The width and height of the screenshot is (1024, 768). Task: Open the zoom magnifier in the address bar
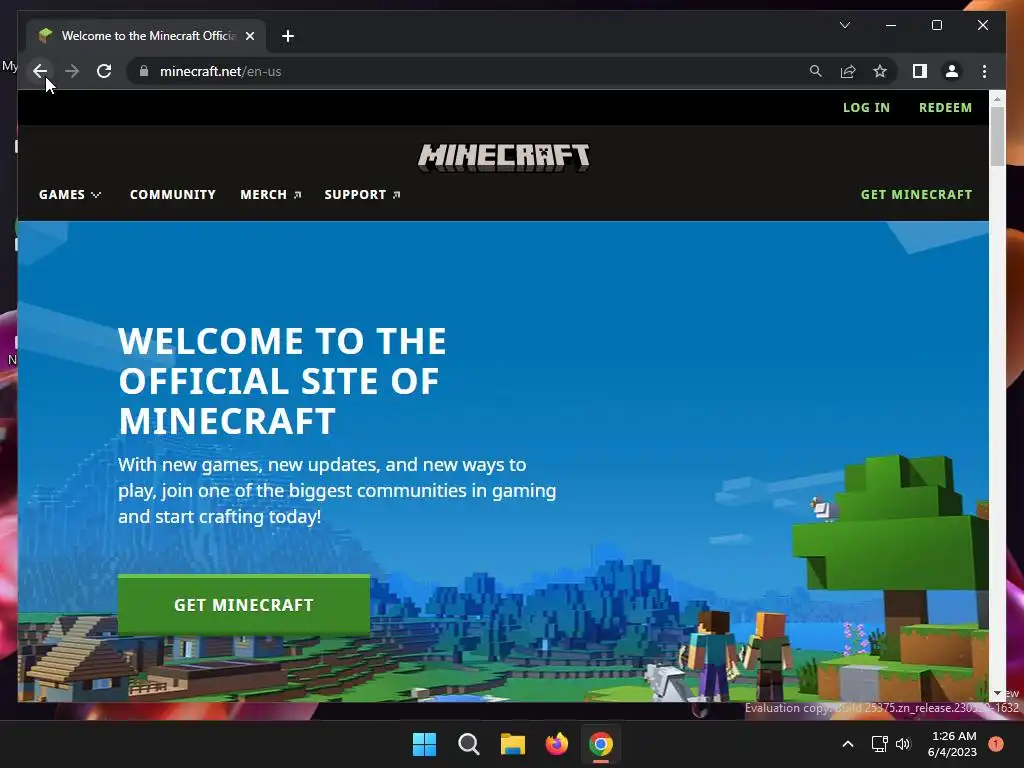[x=815, y=71]
